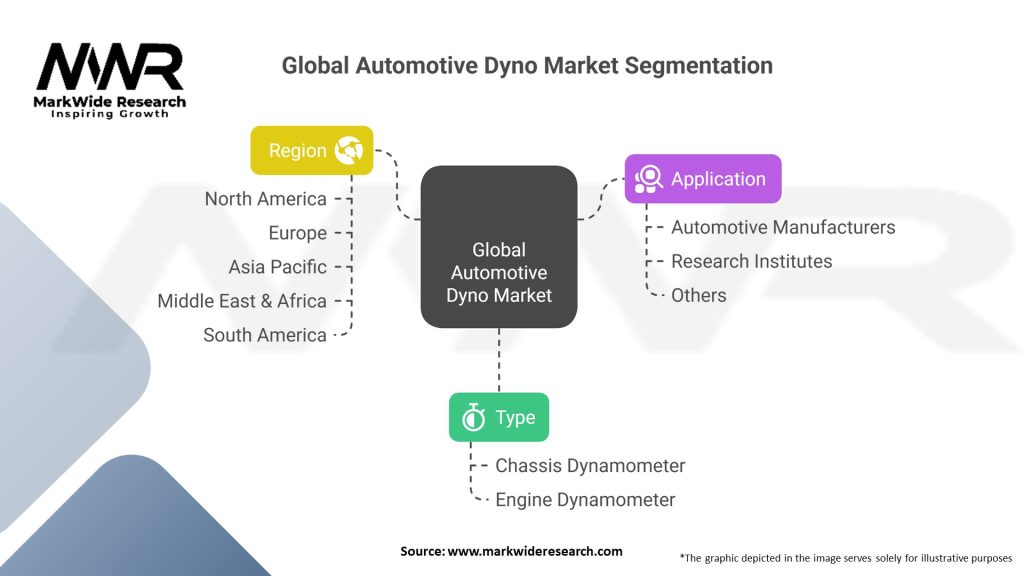Click the central Global Automotive Dyno Market box

point(499,247)
